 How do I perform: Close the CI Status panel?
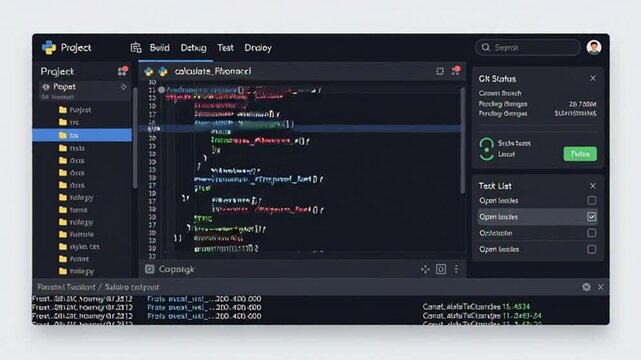click(593, 78)
